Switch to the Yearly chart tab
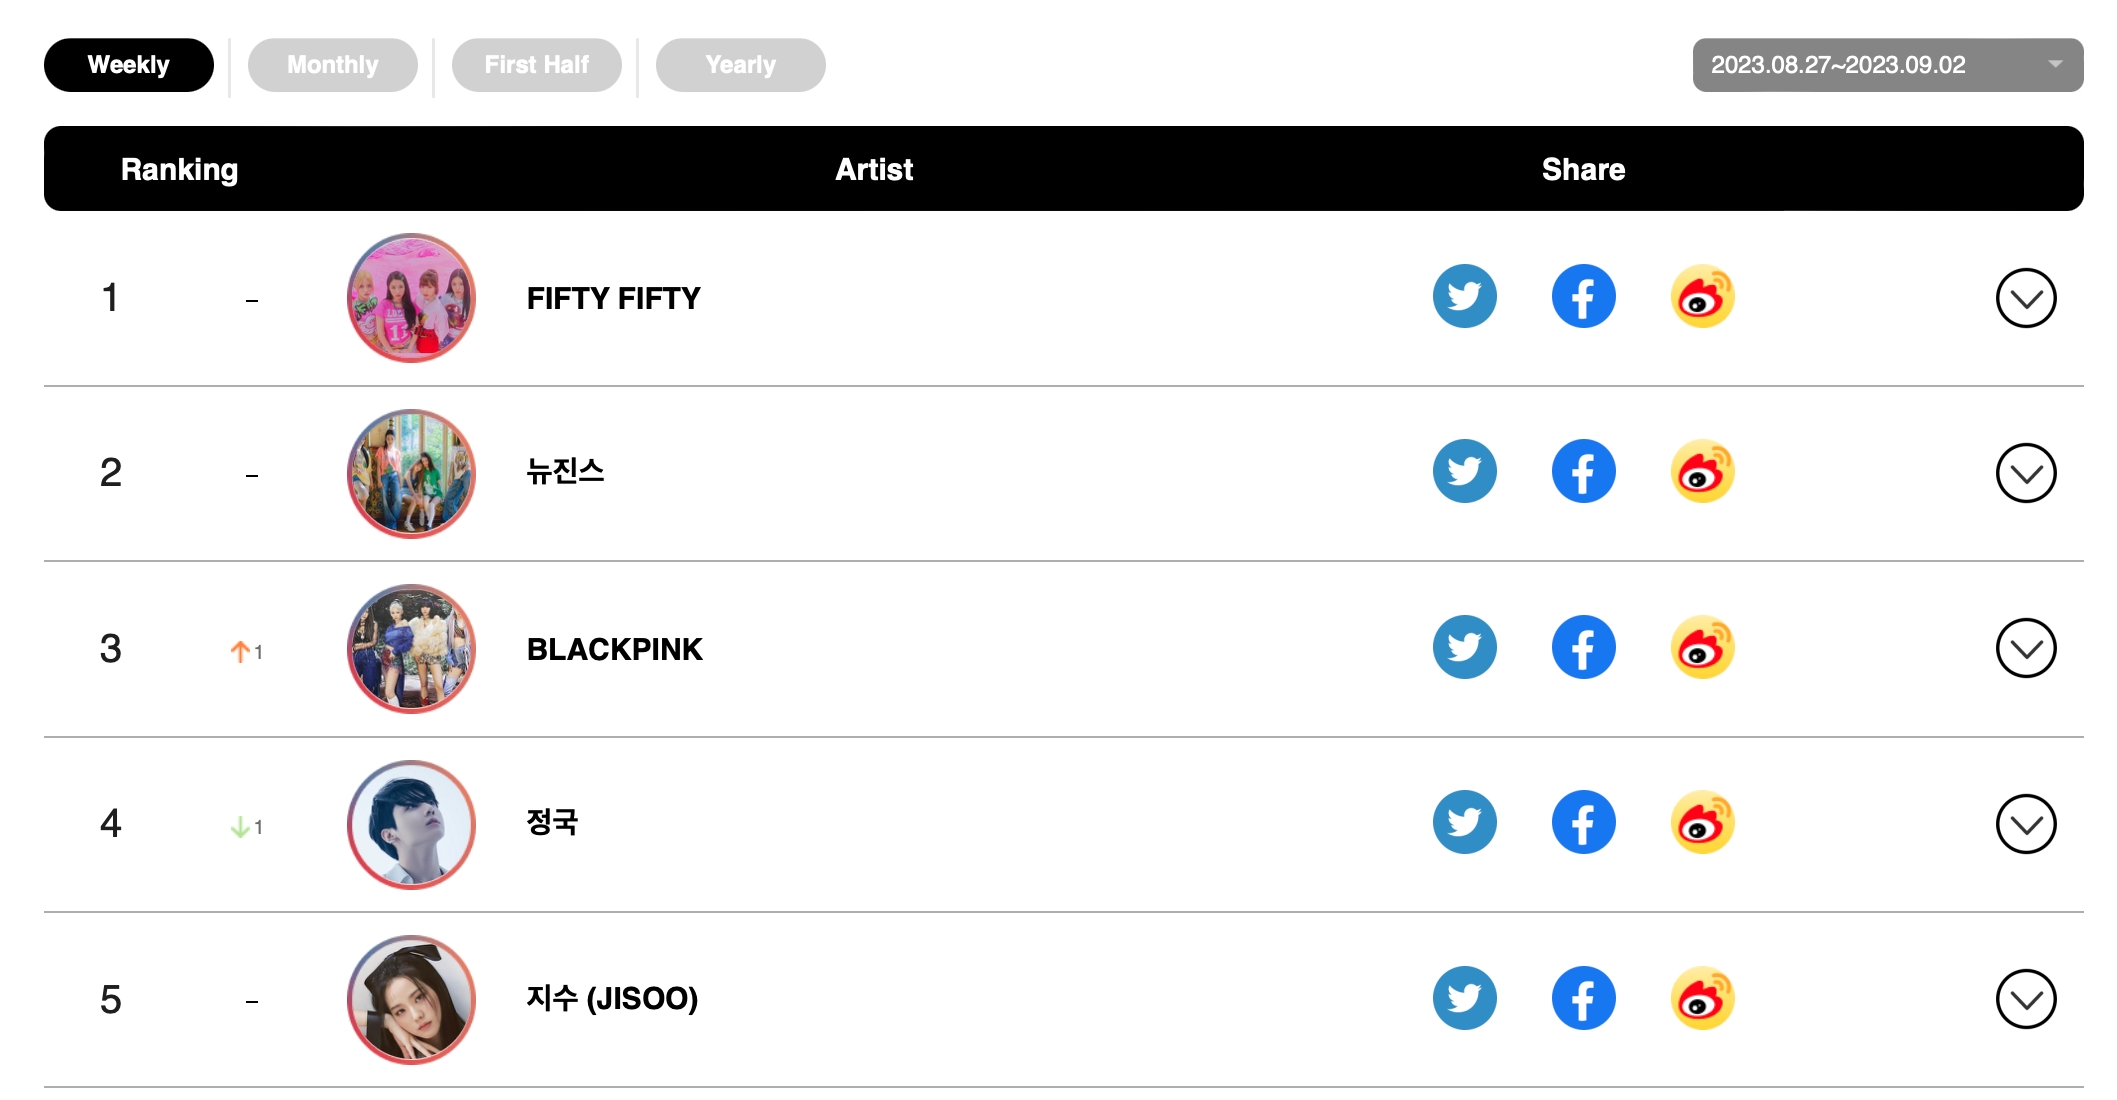Viewport: 2117px width, 1100px height. click(740, 65)
